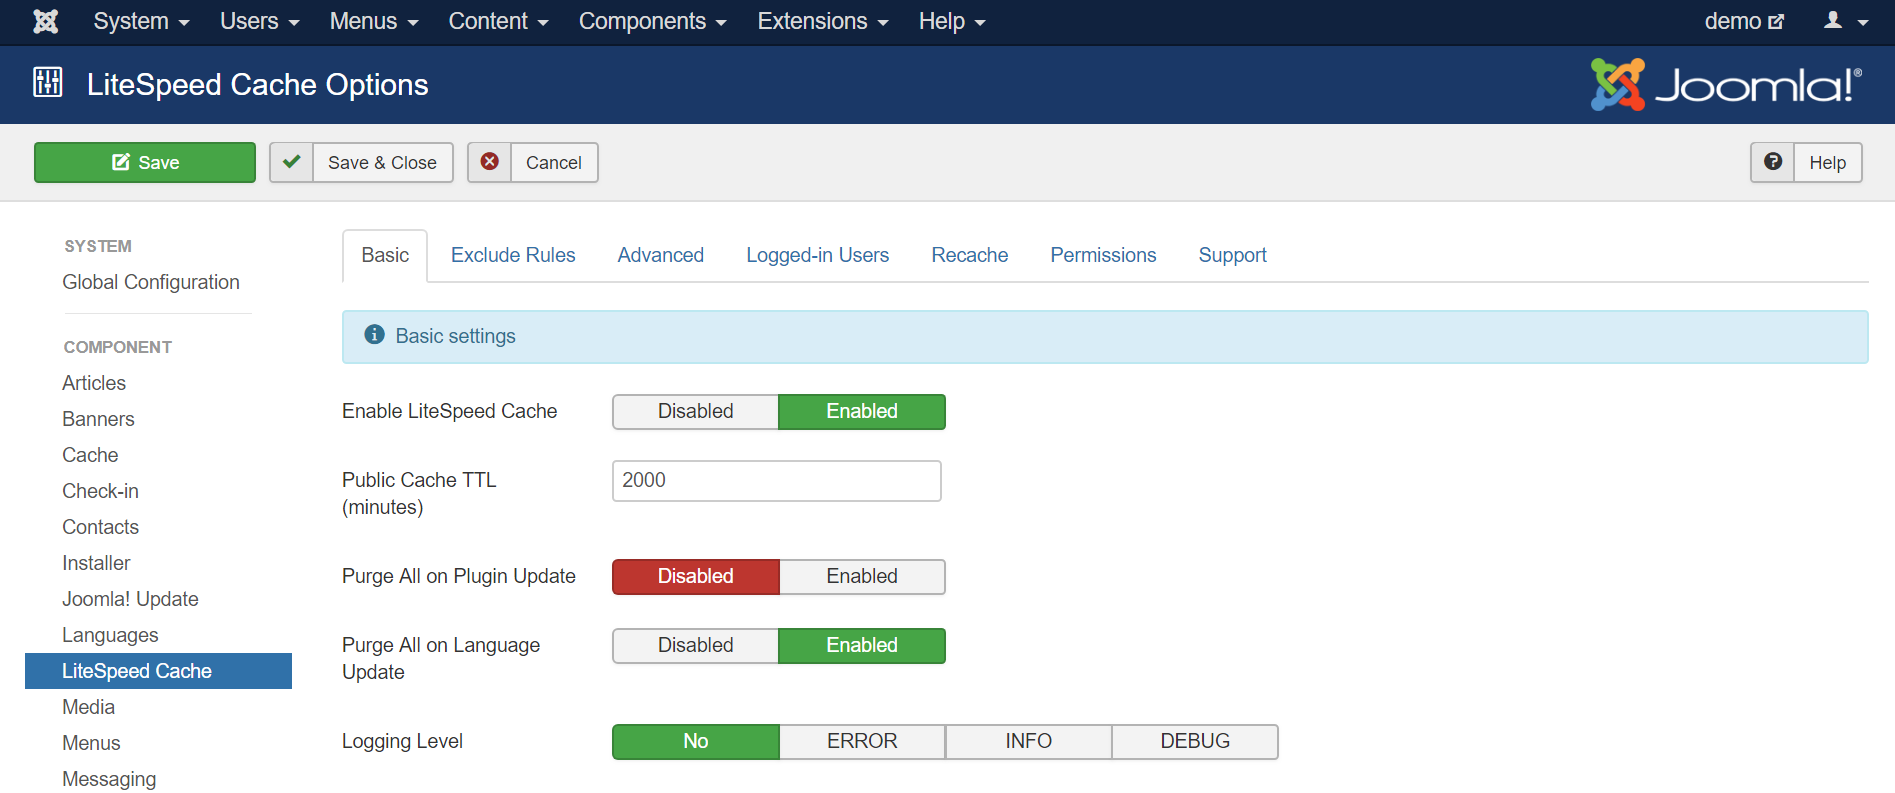The image size is (1895, 793).
Task: Open the Support tab
Action: pos(1233,255)
